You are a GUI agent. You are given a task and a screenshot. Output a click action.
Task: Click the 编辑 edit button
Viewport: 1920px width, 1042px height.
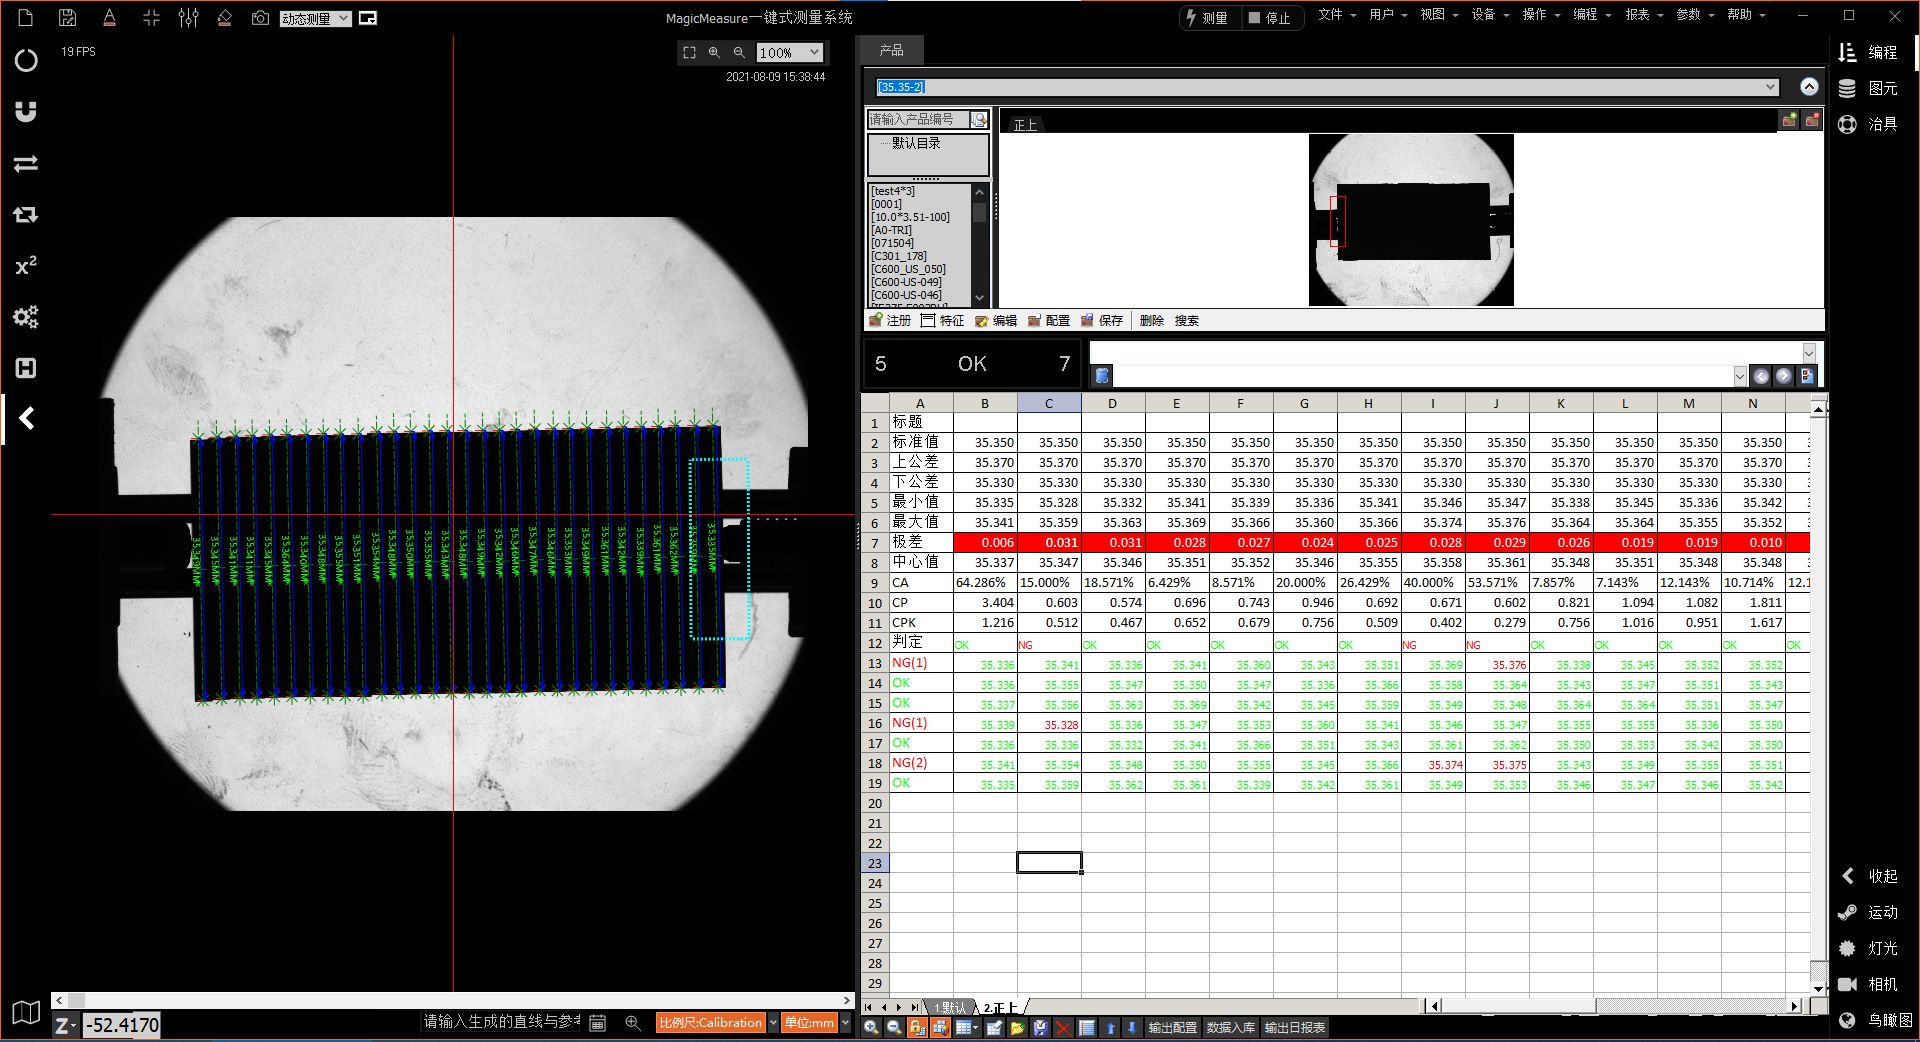[996, 320]
